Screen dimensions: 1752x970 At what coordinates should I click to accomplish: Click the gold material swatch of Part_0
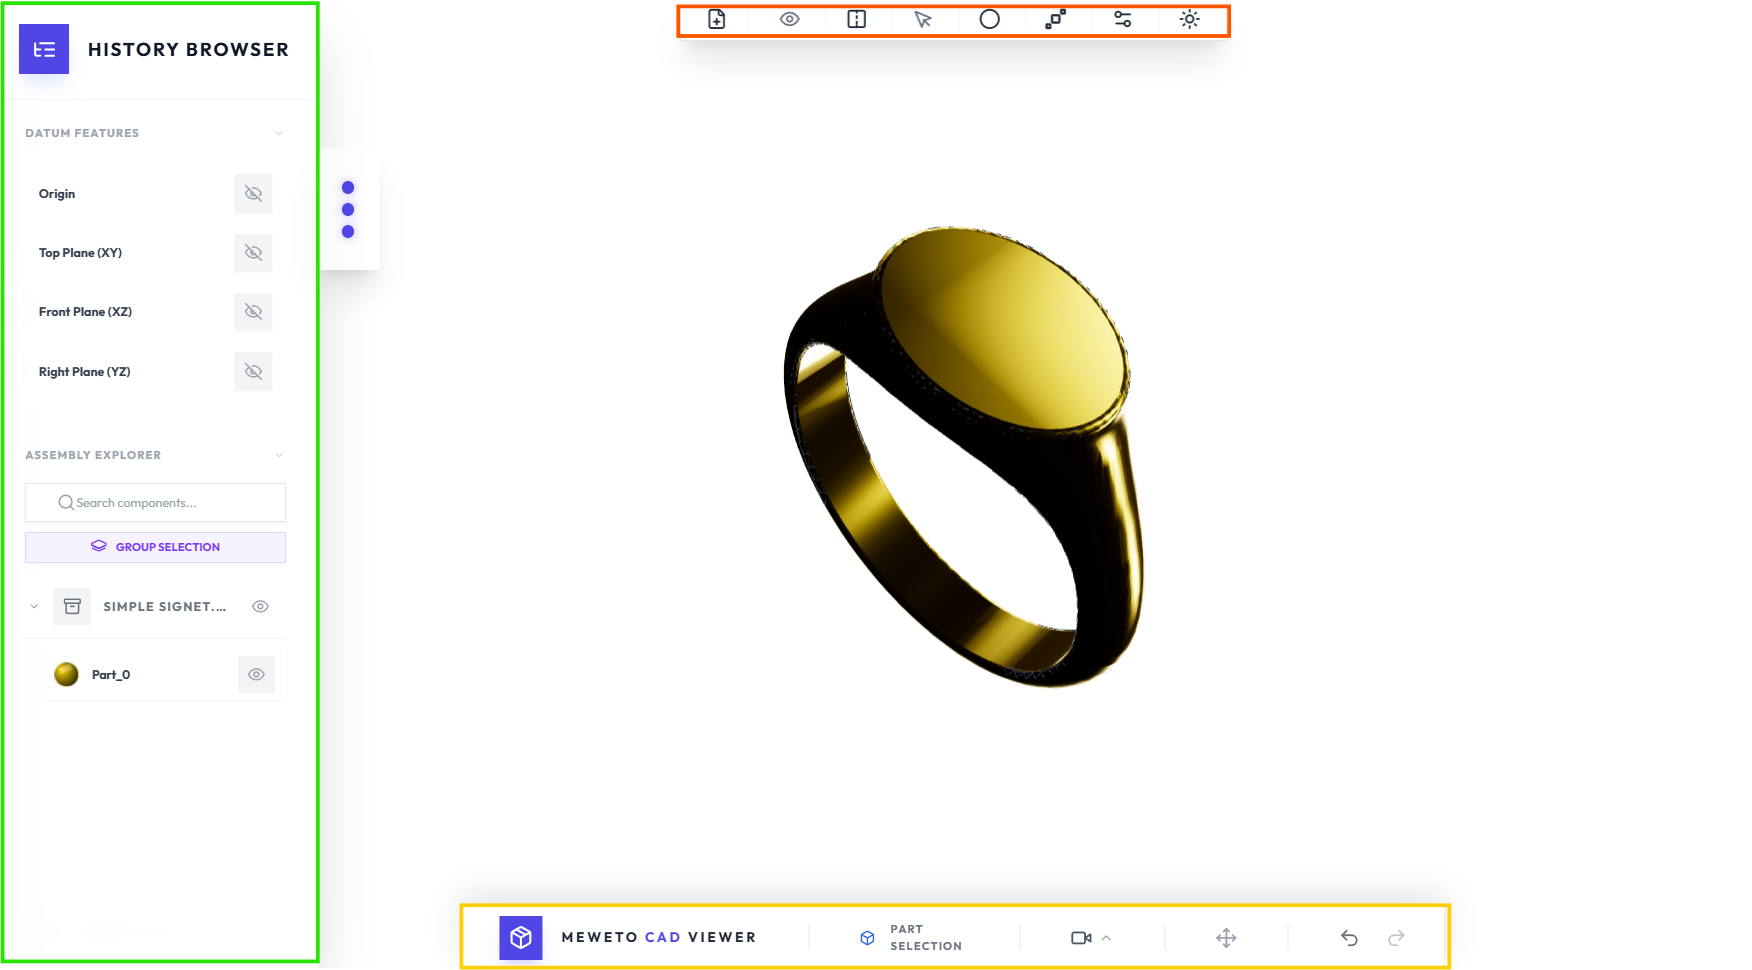coord(67,675)
